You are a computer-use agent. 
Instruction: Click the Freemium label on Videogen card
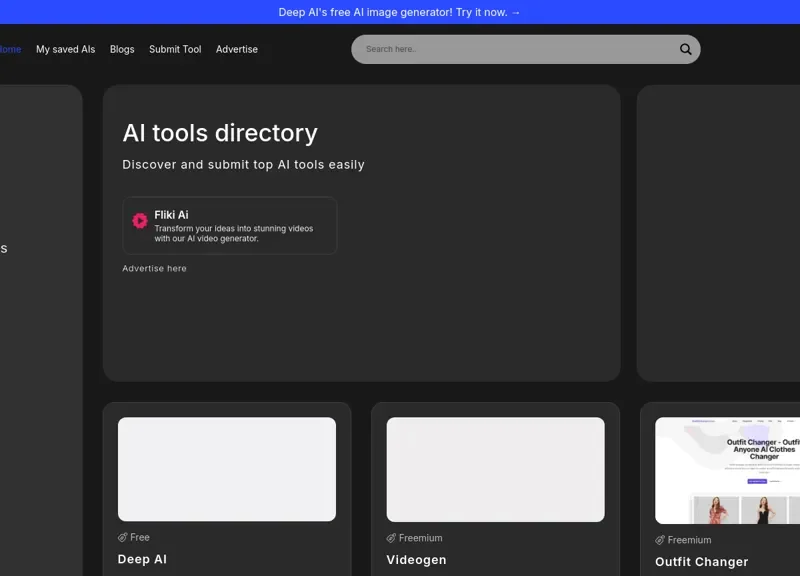[420, 538]
